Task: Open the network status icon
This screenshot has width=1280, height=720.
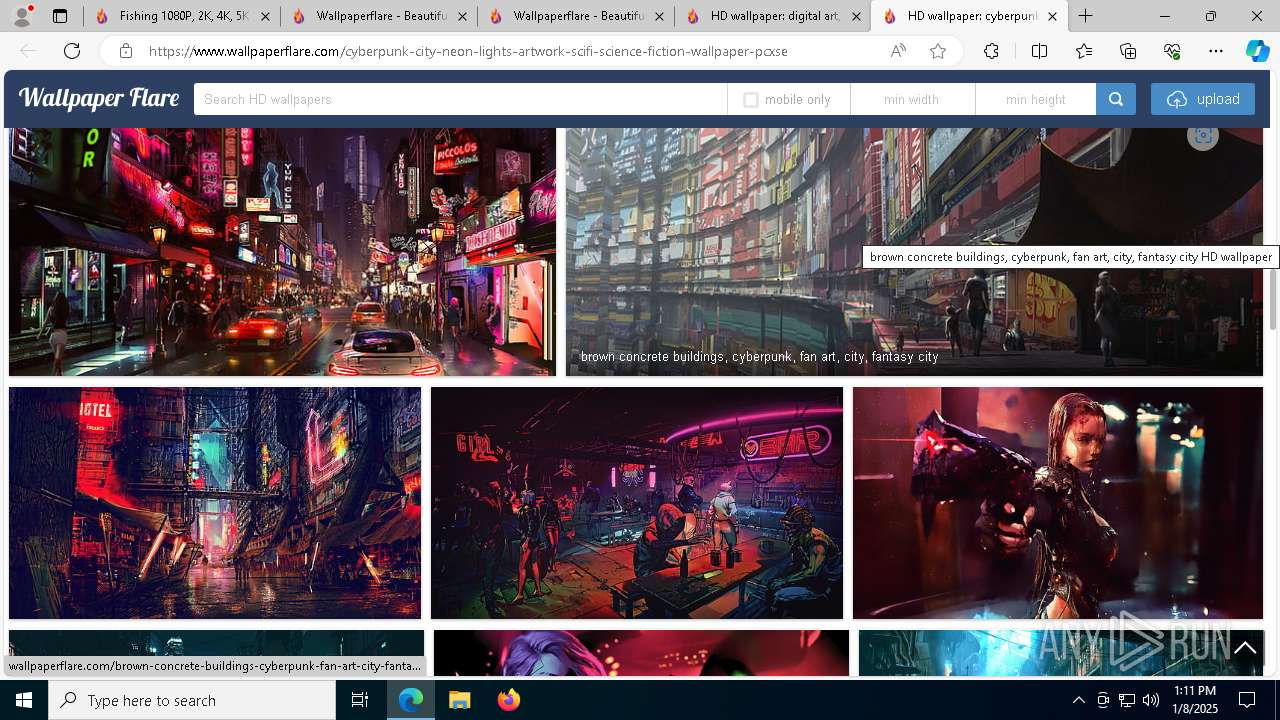Action: pos(1127,700)
